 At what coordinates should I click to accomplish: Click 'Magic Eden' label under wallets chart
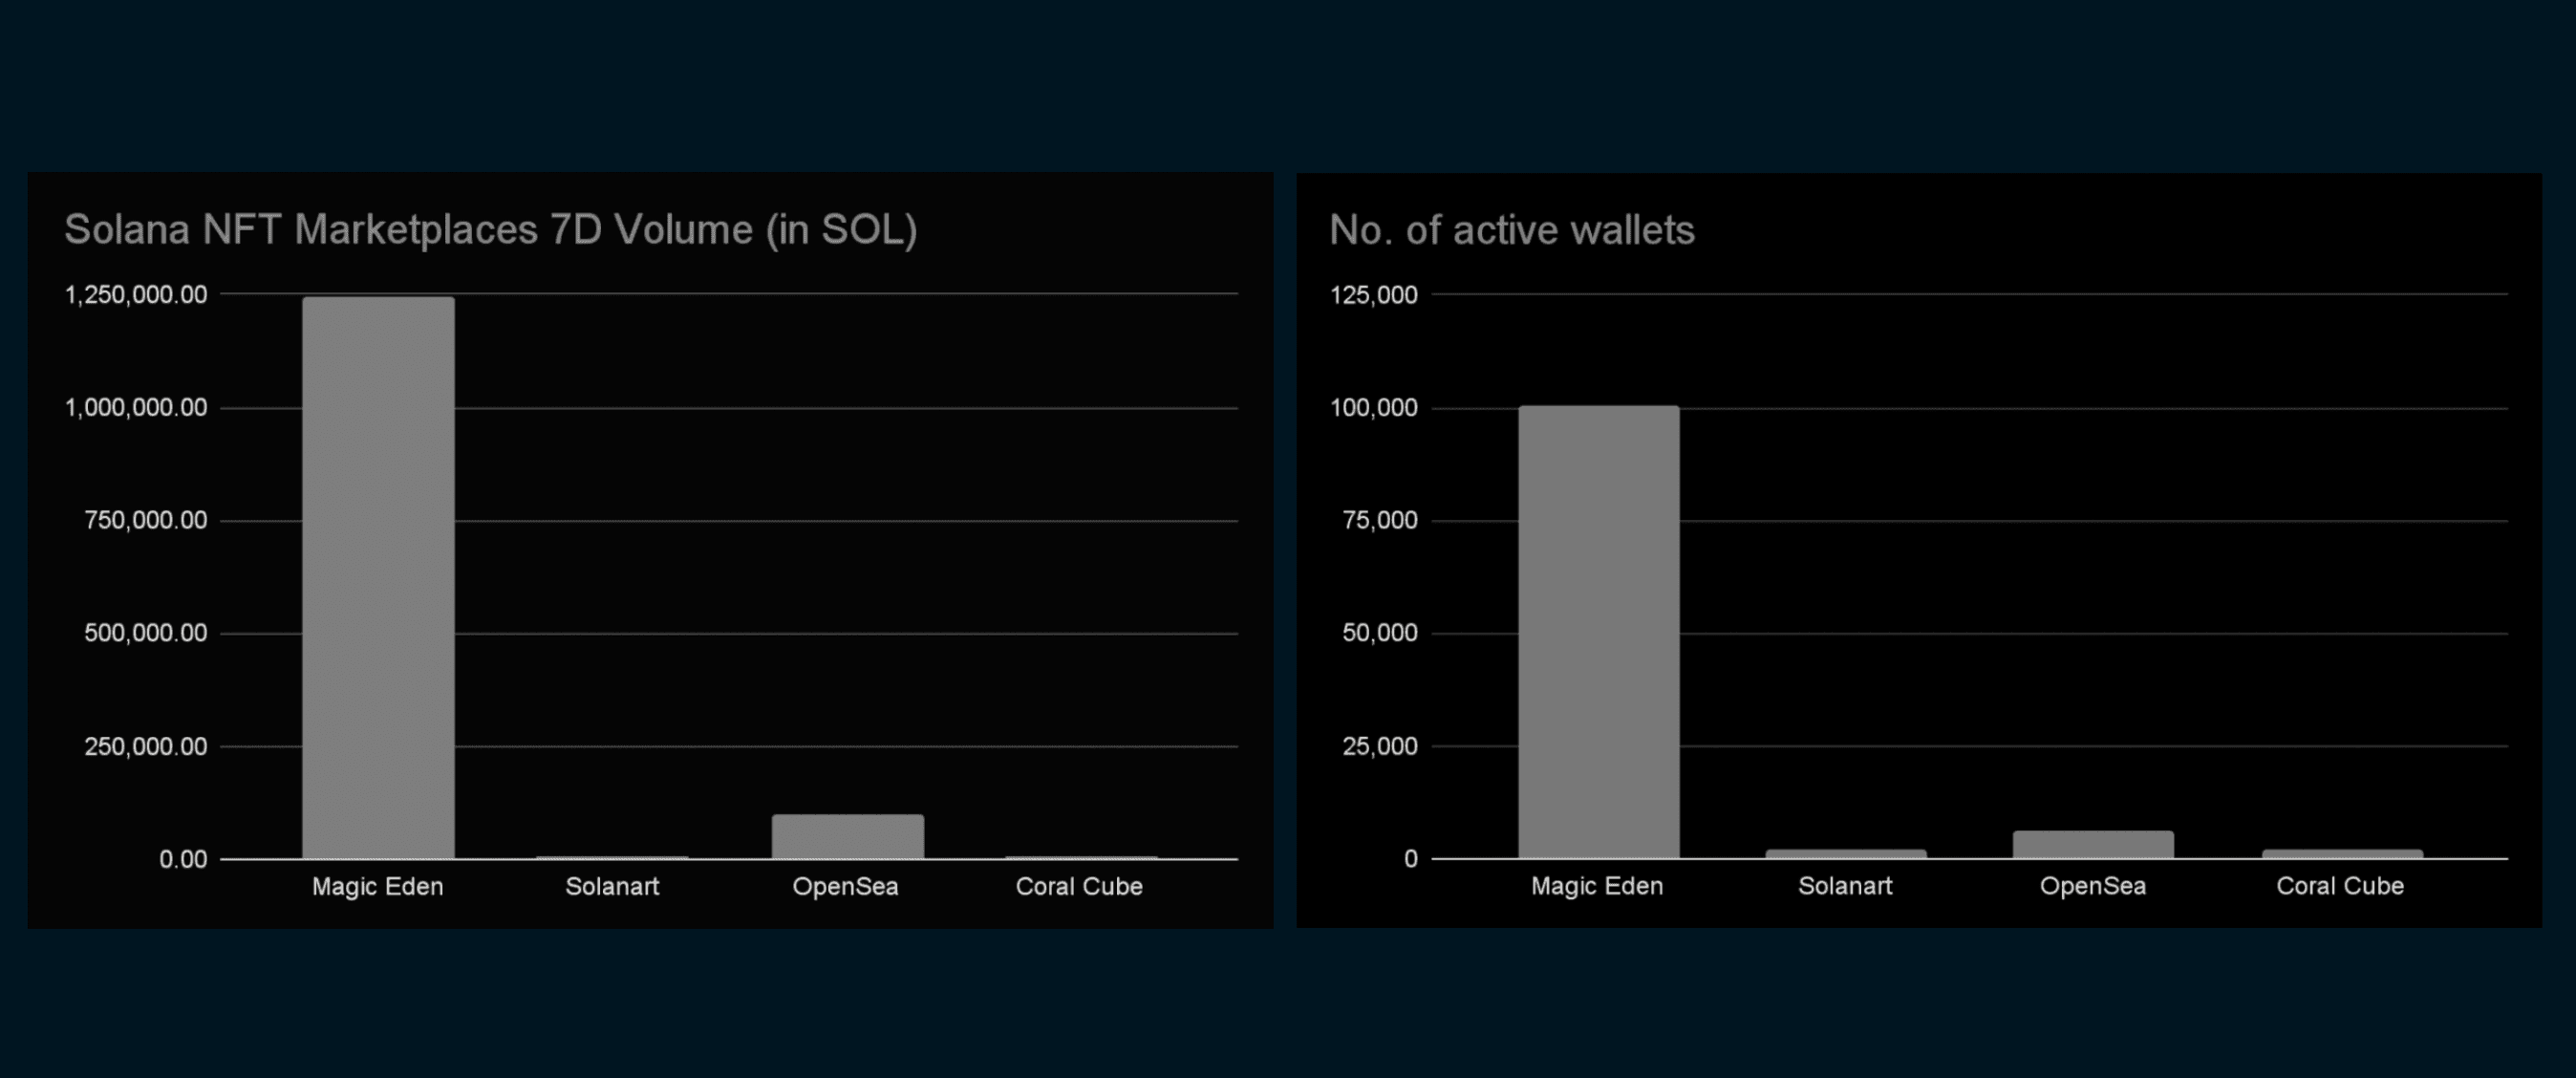click(x=1597, y=886)
